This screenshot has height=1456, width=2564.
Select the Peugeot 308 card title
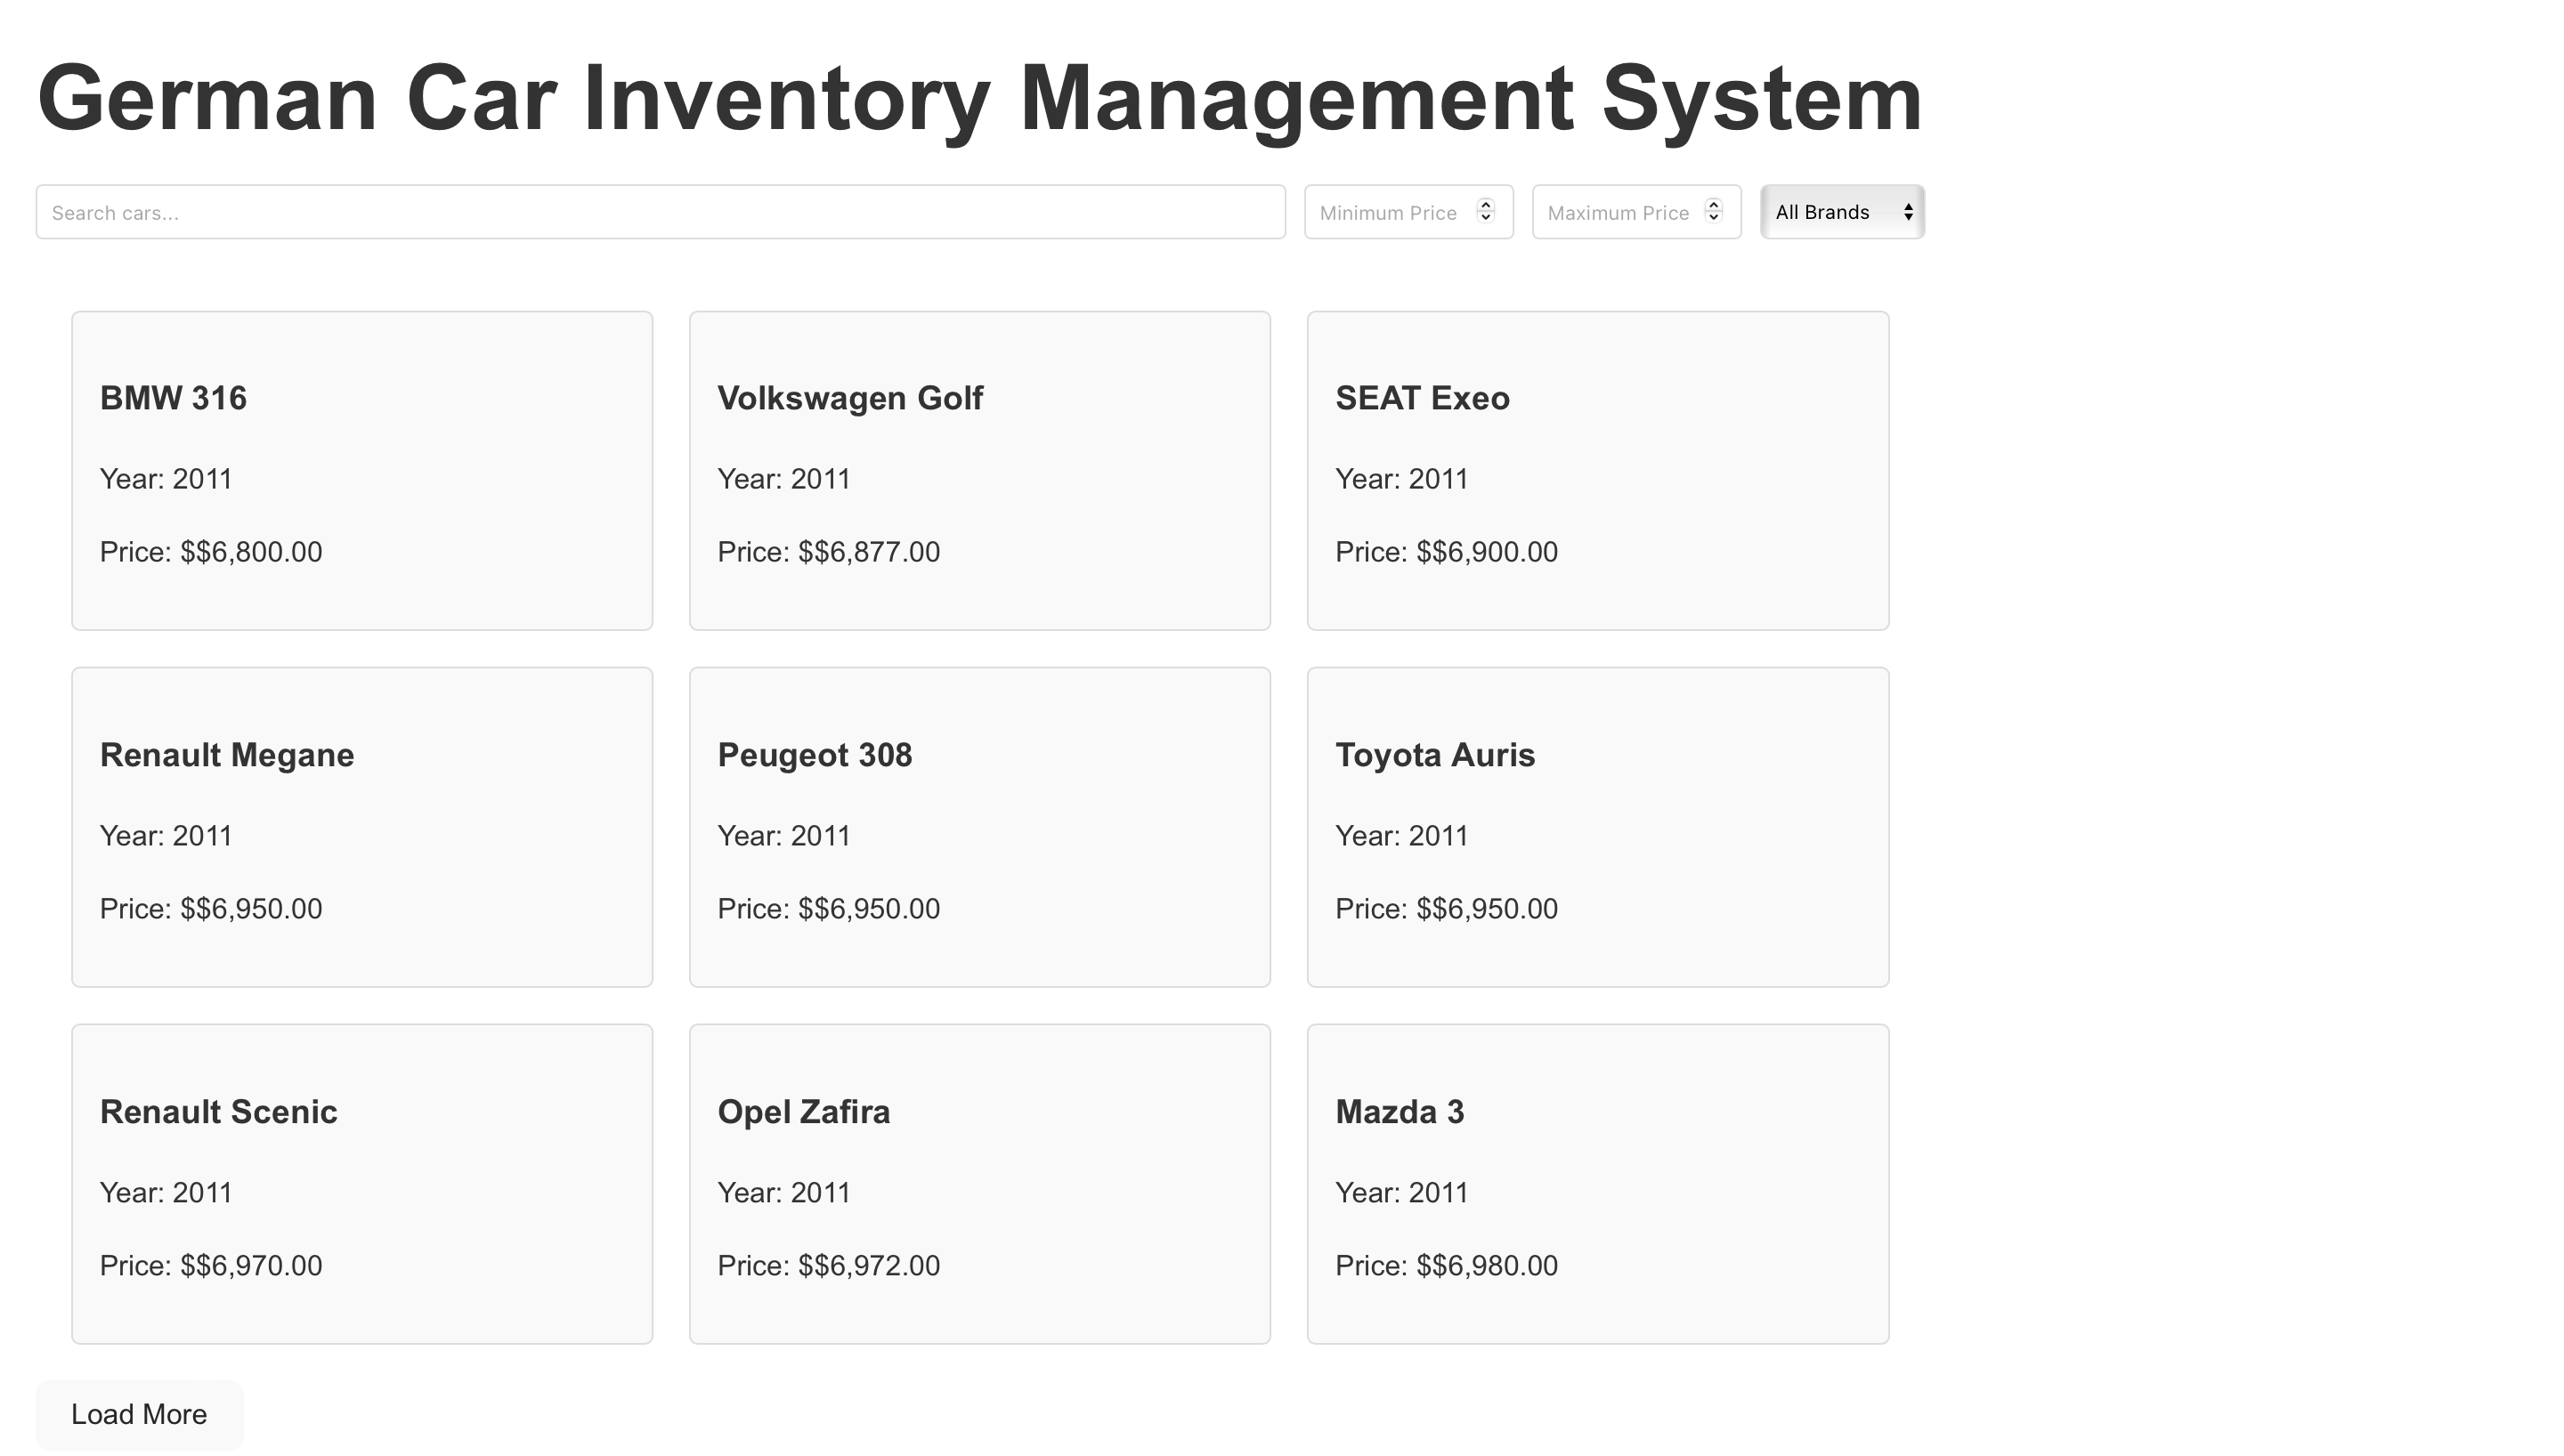(815, 755)
